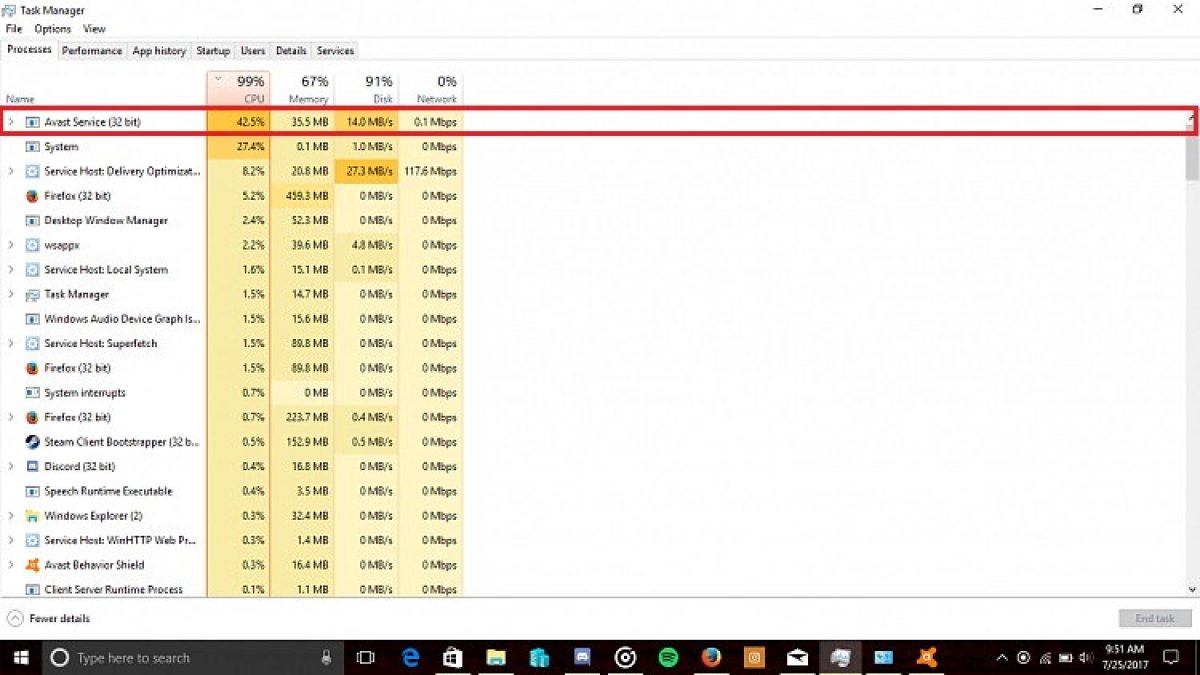Click the Task Manager process icon in list
Viewport: 1200px width, 675px height.
(x=32, y=295)
